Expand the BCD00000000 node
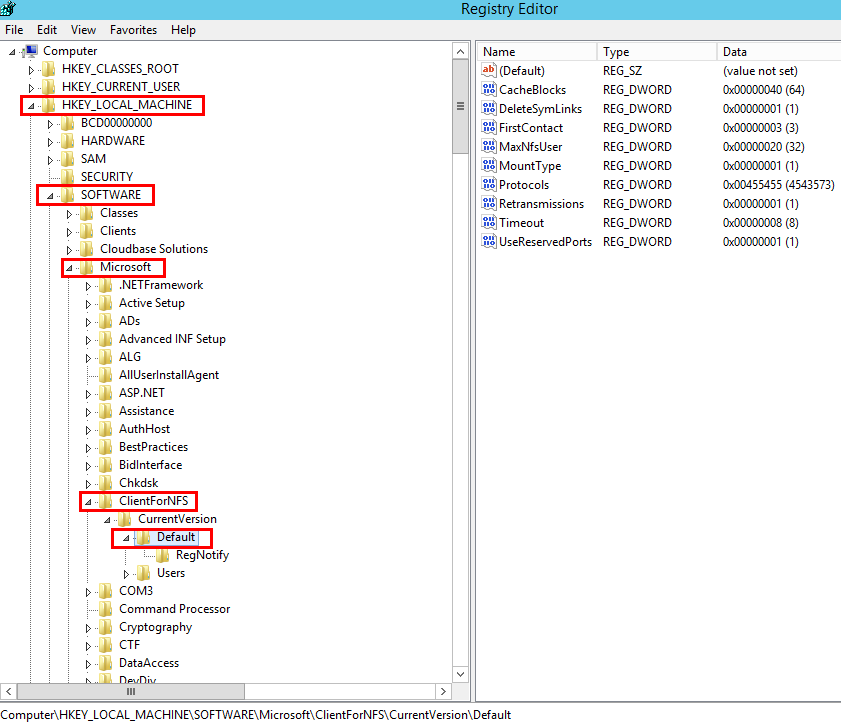 point(50,124)
